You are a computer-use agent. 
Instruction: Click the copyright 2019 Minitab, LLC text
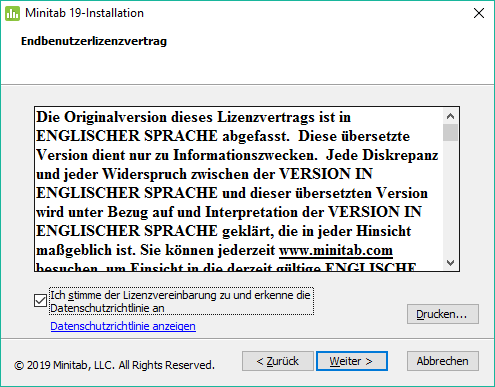[x=114, y=365]
